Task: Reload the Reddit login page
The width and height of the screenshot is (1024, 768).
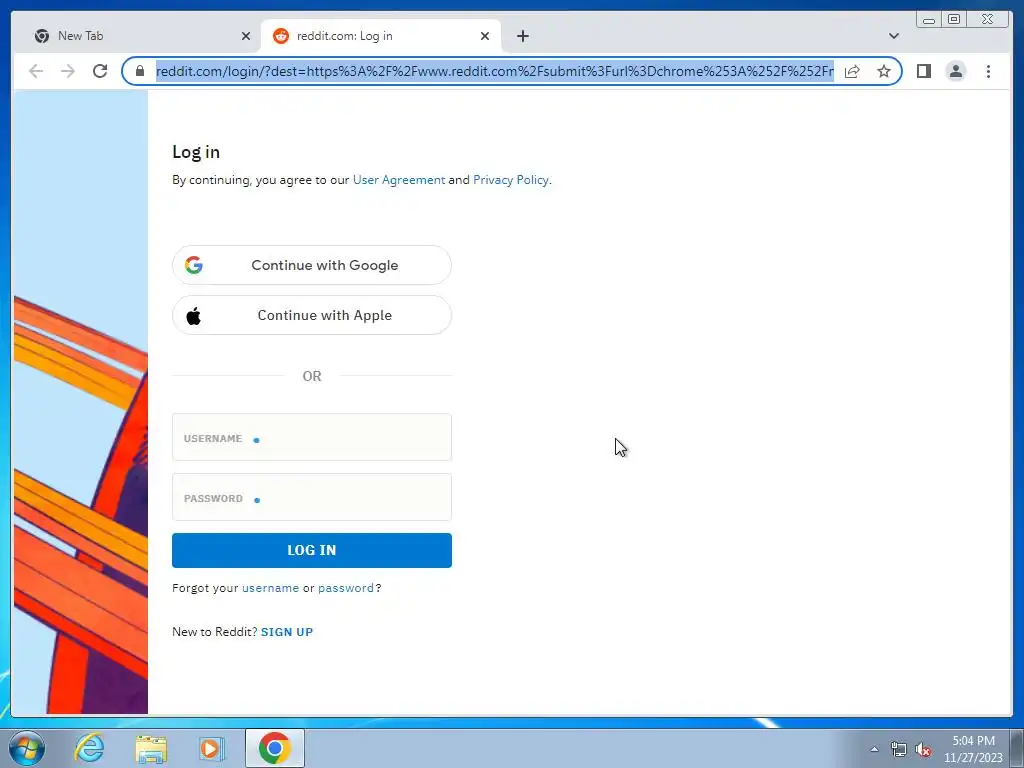Action: click(x=100, y=71)
